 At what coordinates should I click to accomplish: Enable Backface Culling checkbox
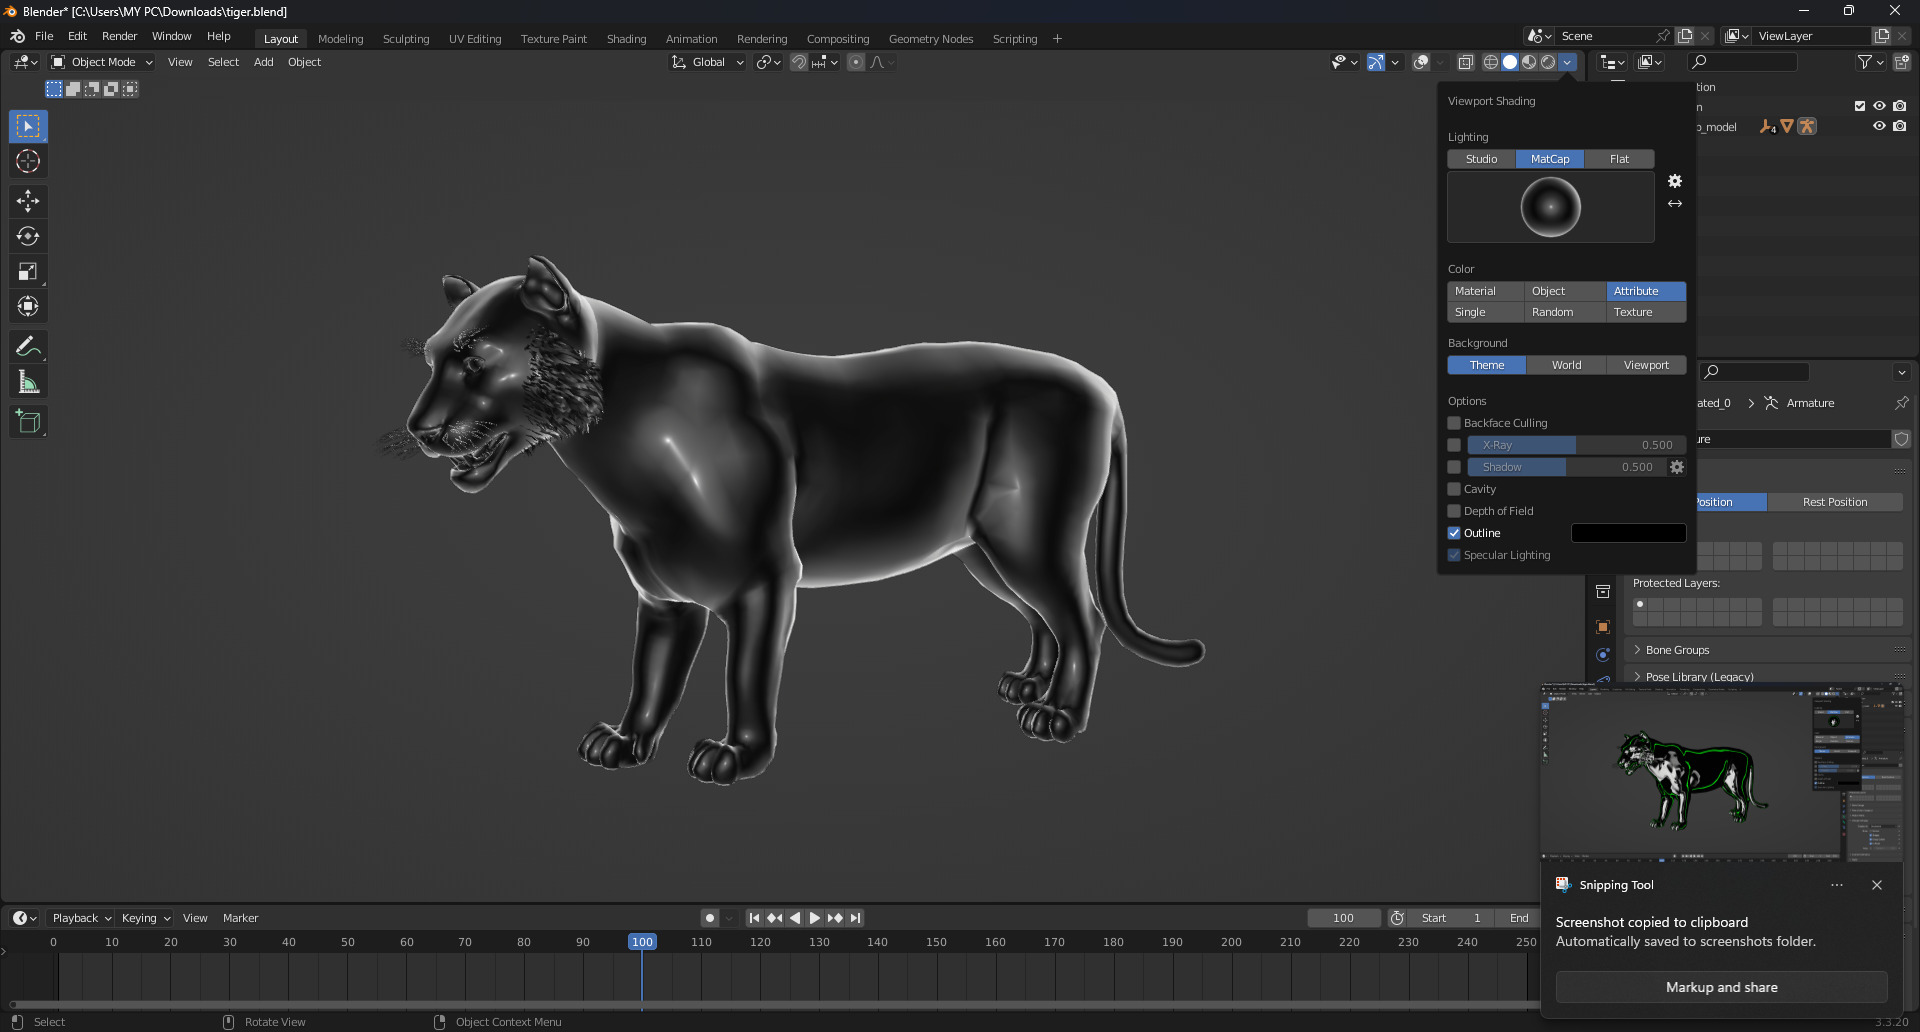pyautogui.click(x=1454, y=423)
